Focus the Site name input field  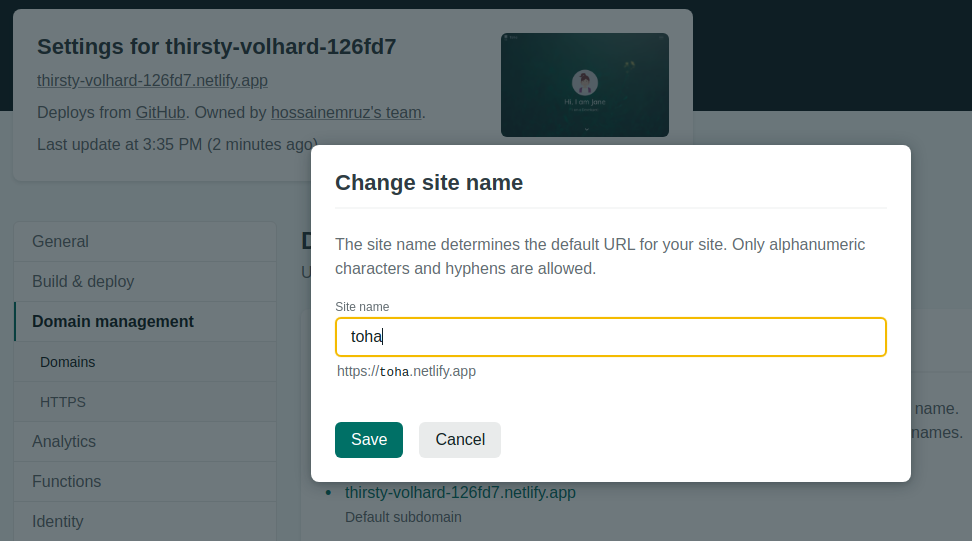(610, 337)
